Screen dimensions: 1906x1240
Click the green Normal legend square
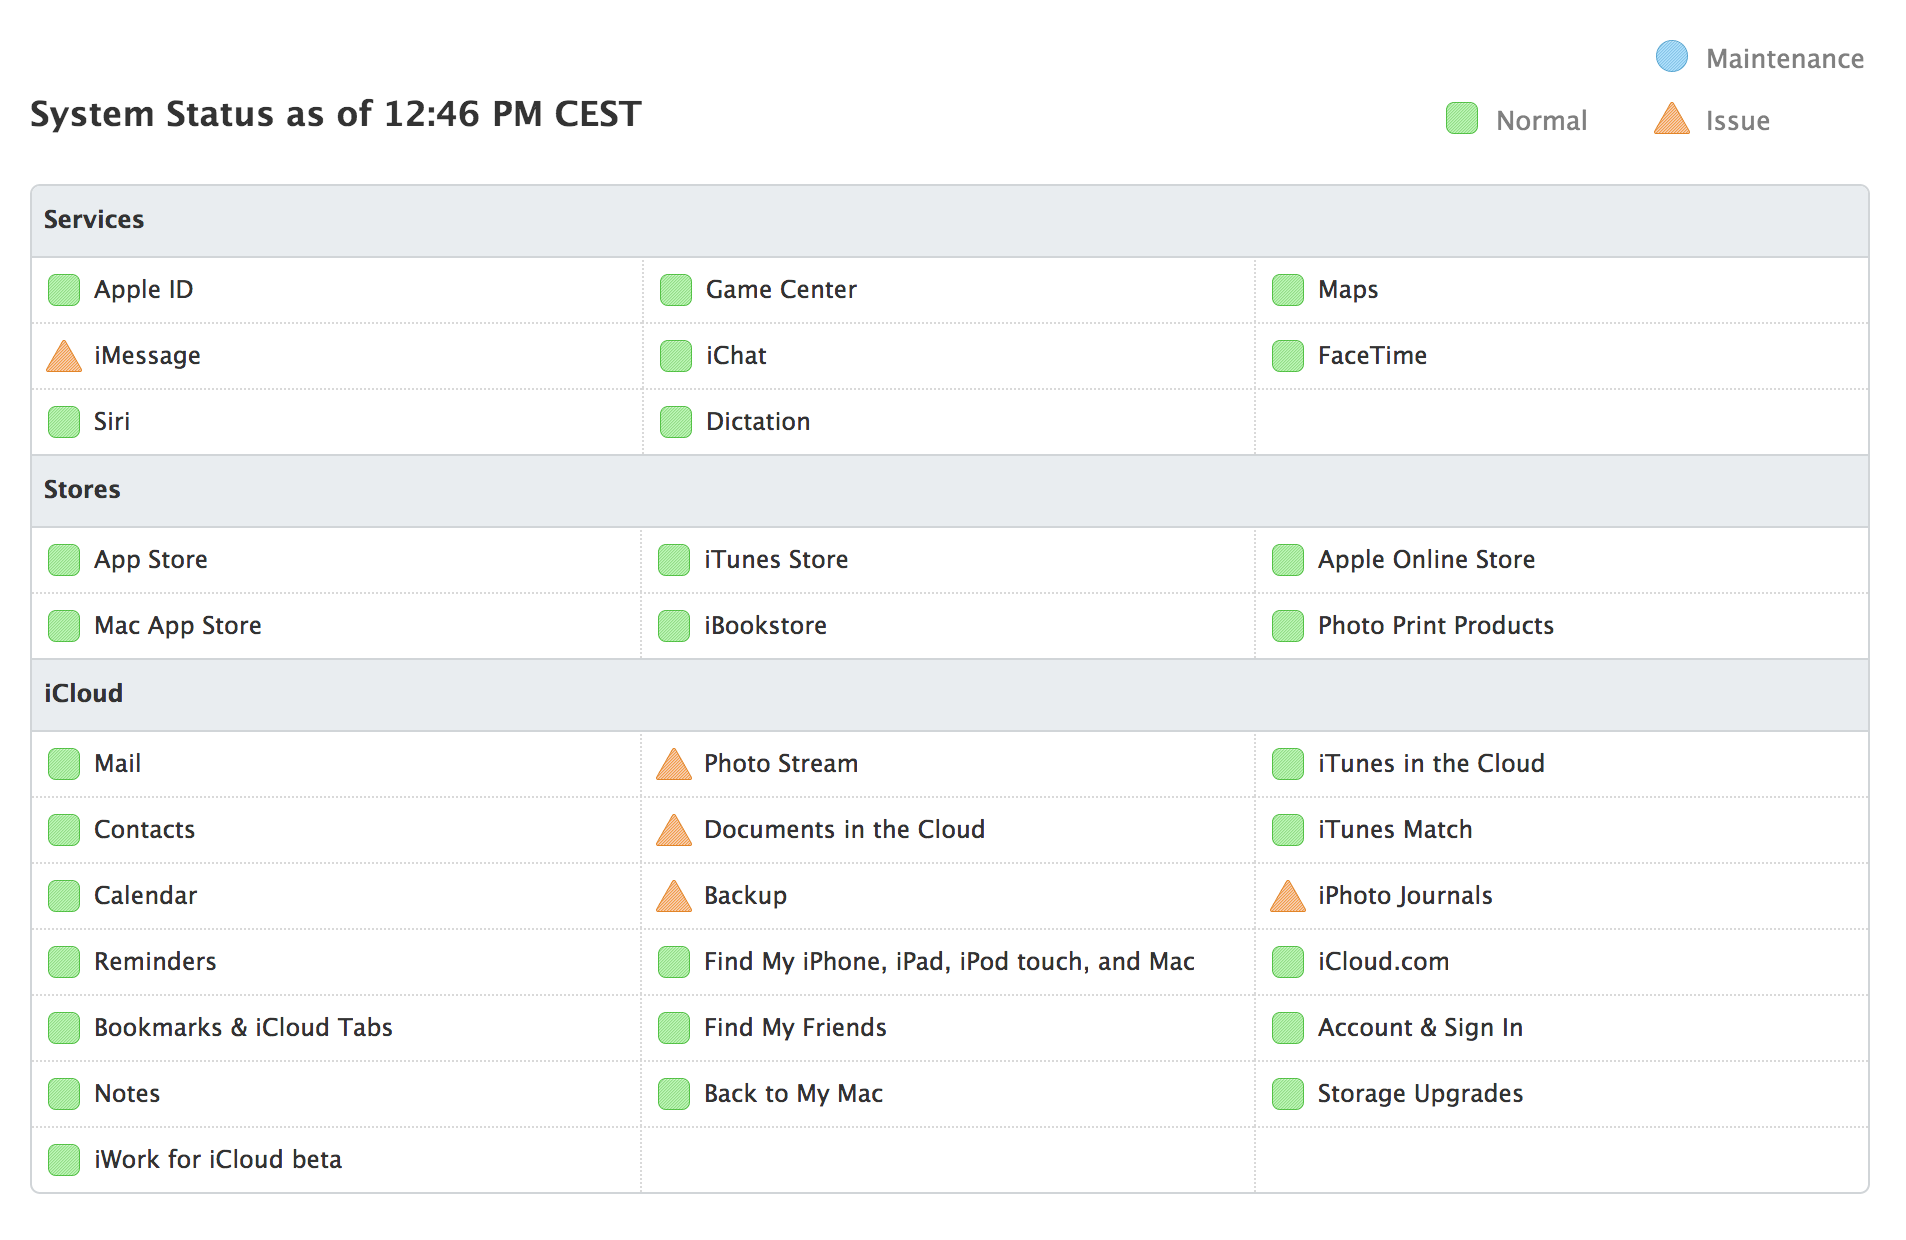1462,118
